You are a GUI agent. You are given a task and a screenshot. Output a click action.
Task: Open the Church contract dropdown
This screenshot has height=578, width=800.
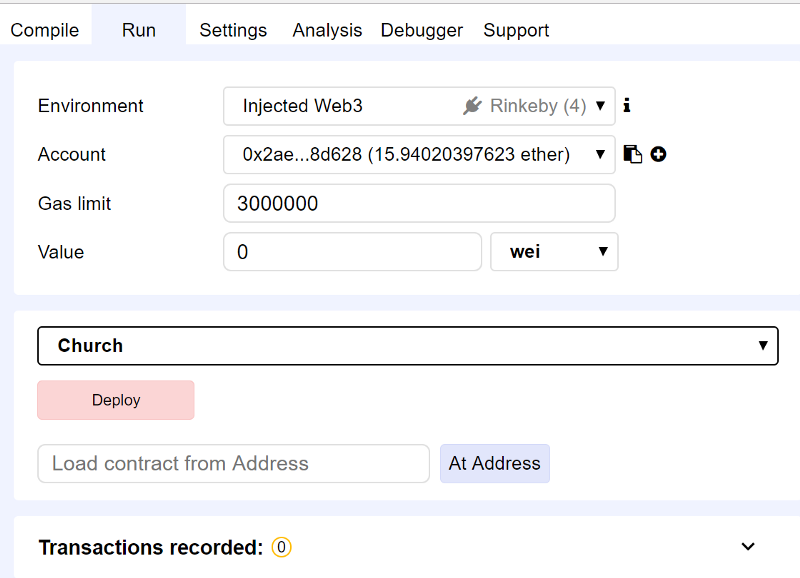coord(407,346)
